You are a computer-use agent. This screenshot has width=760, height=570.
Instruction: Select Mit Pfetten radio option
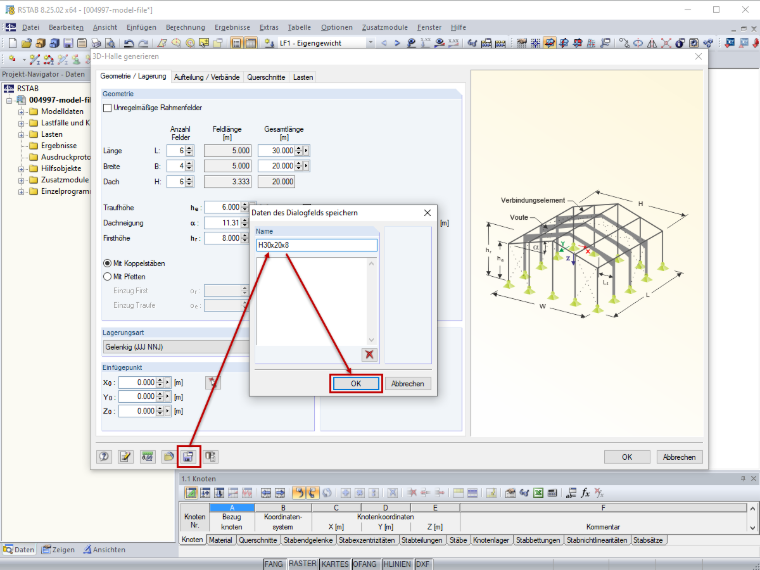[107, 277]
